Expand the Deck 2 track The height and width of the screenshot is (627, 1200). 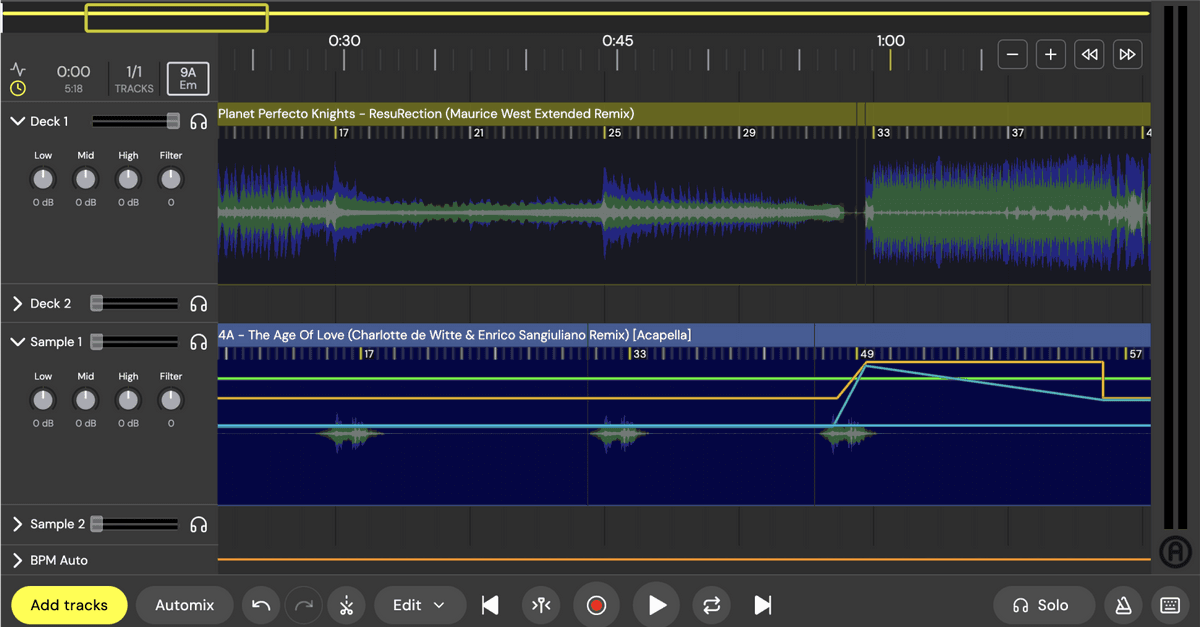click(x=17, y=303)
